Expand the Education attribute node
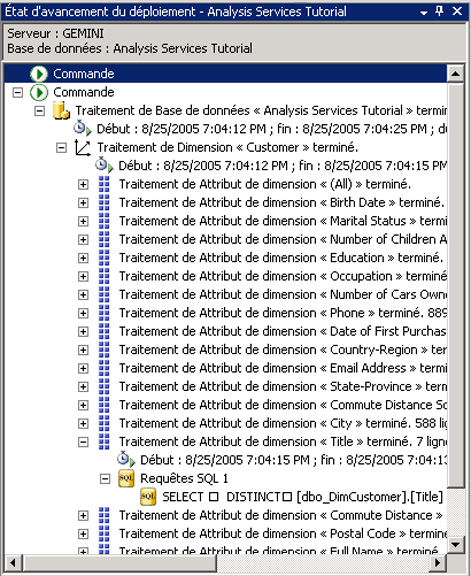The height and width of the screenshot is (576, 471). [83, 258]
